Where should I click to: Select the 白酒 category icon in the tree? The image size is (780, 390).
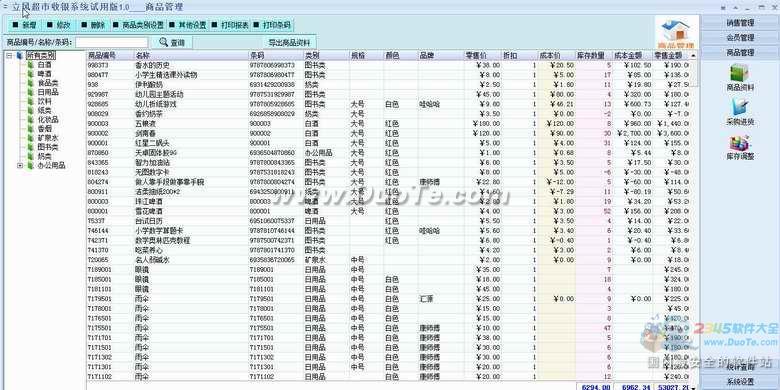pyautogui.click(x=31, y=65)
